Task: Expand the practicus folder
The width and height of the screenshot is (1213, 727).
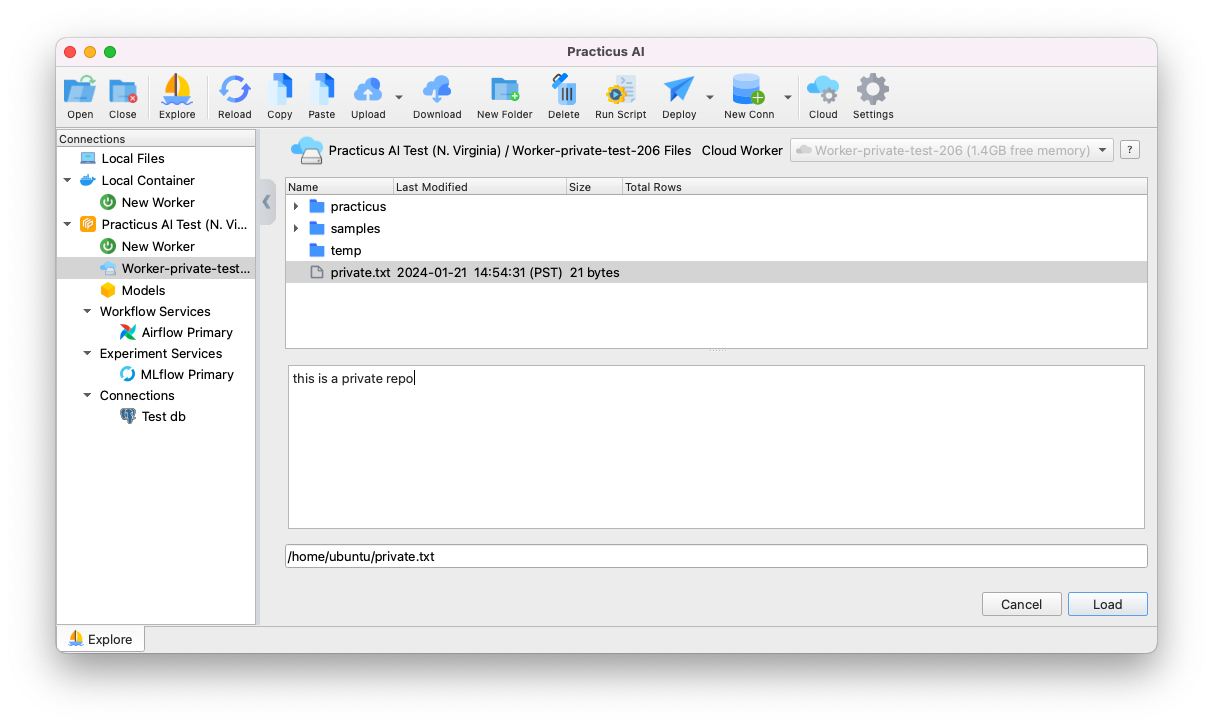Action: [296, 207]
